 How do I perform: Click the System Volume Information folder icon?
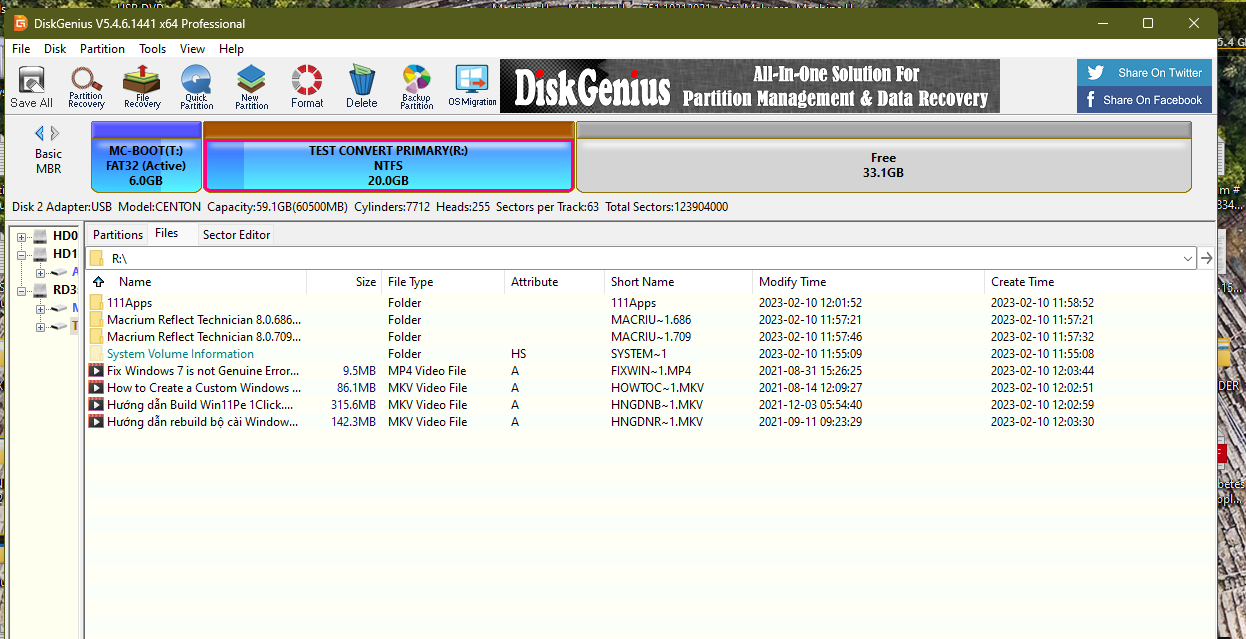point(96,354)
